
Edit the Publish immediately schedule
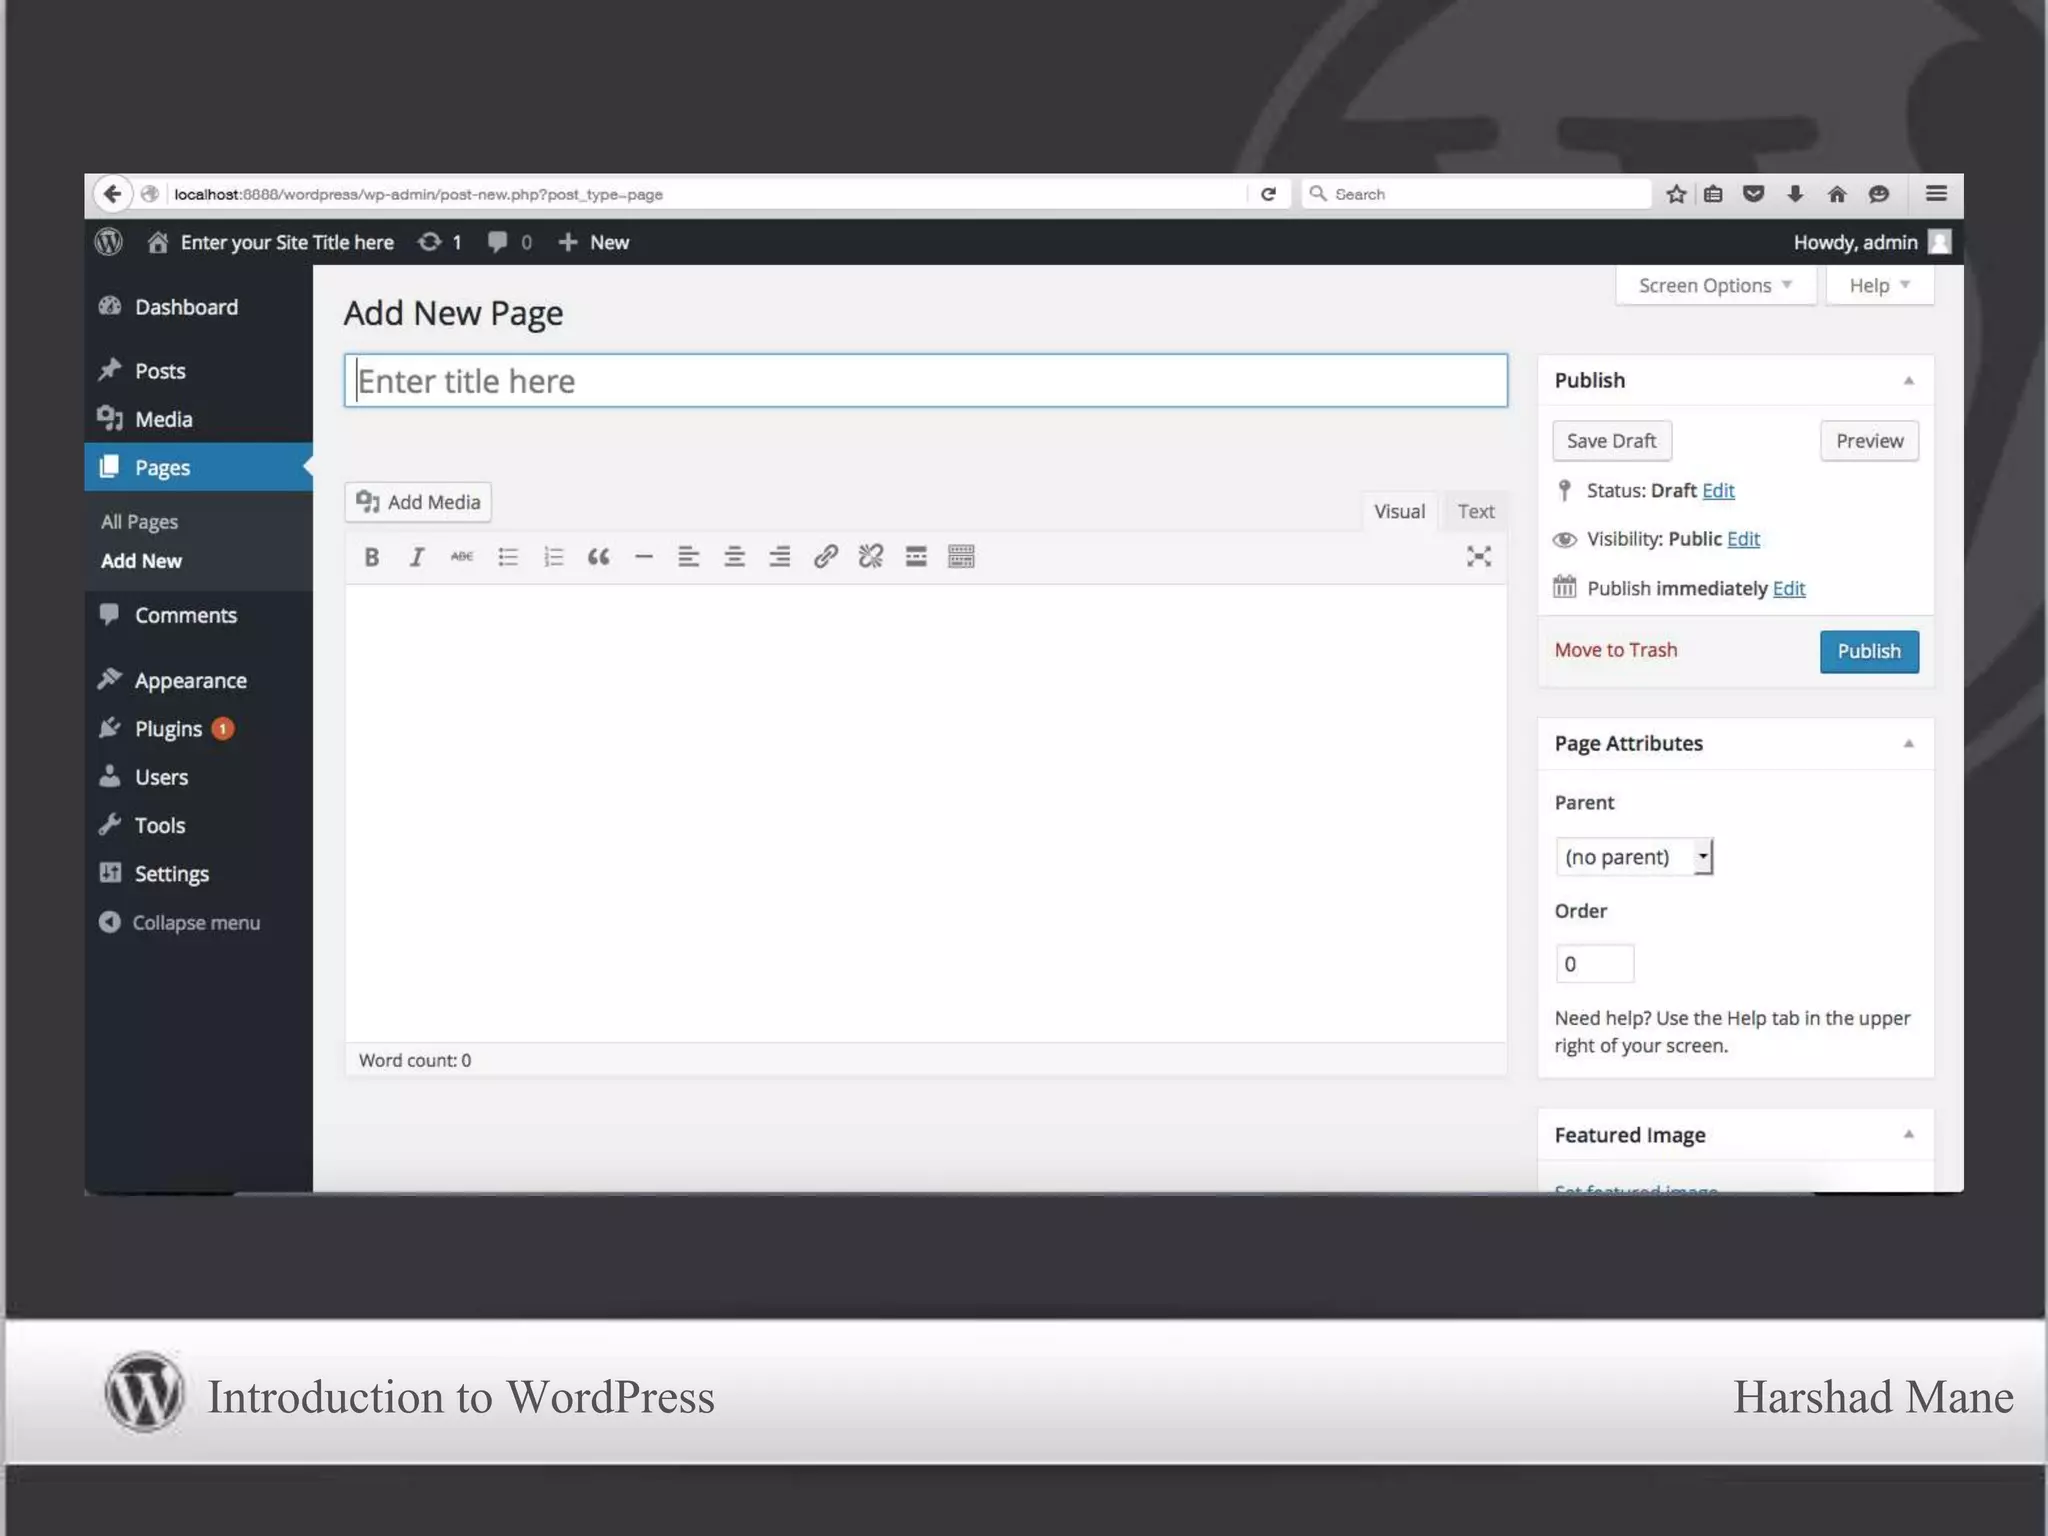click(x=1788, y=588)
